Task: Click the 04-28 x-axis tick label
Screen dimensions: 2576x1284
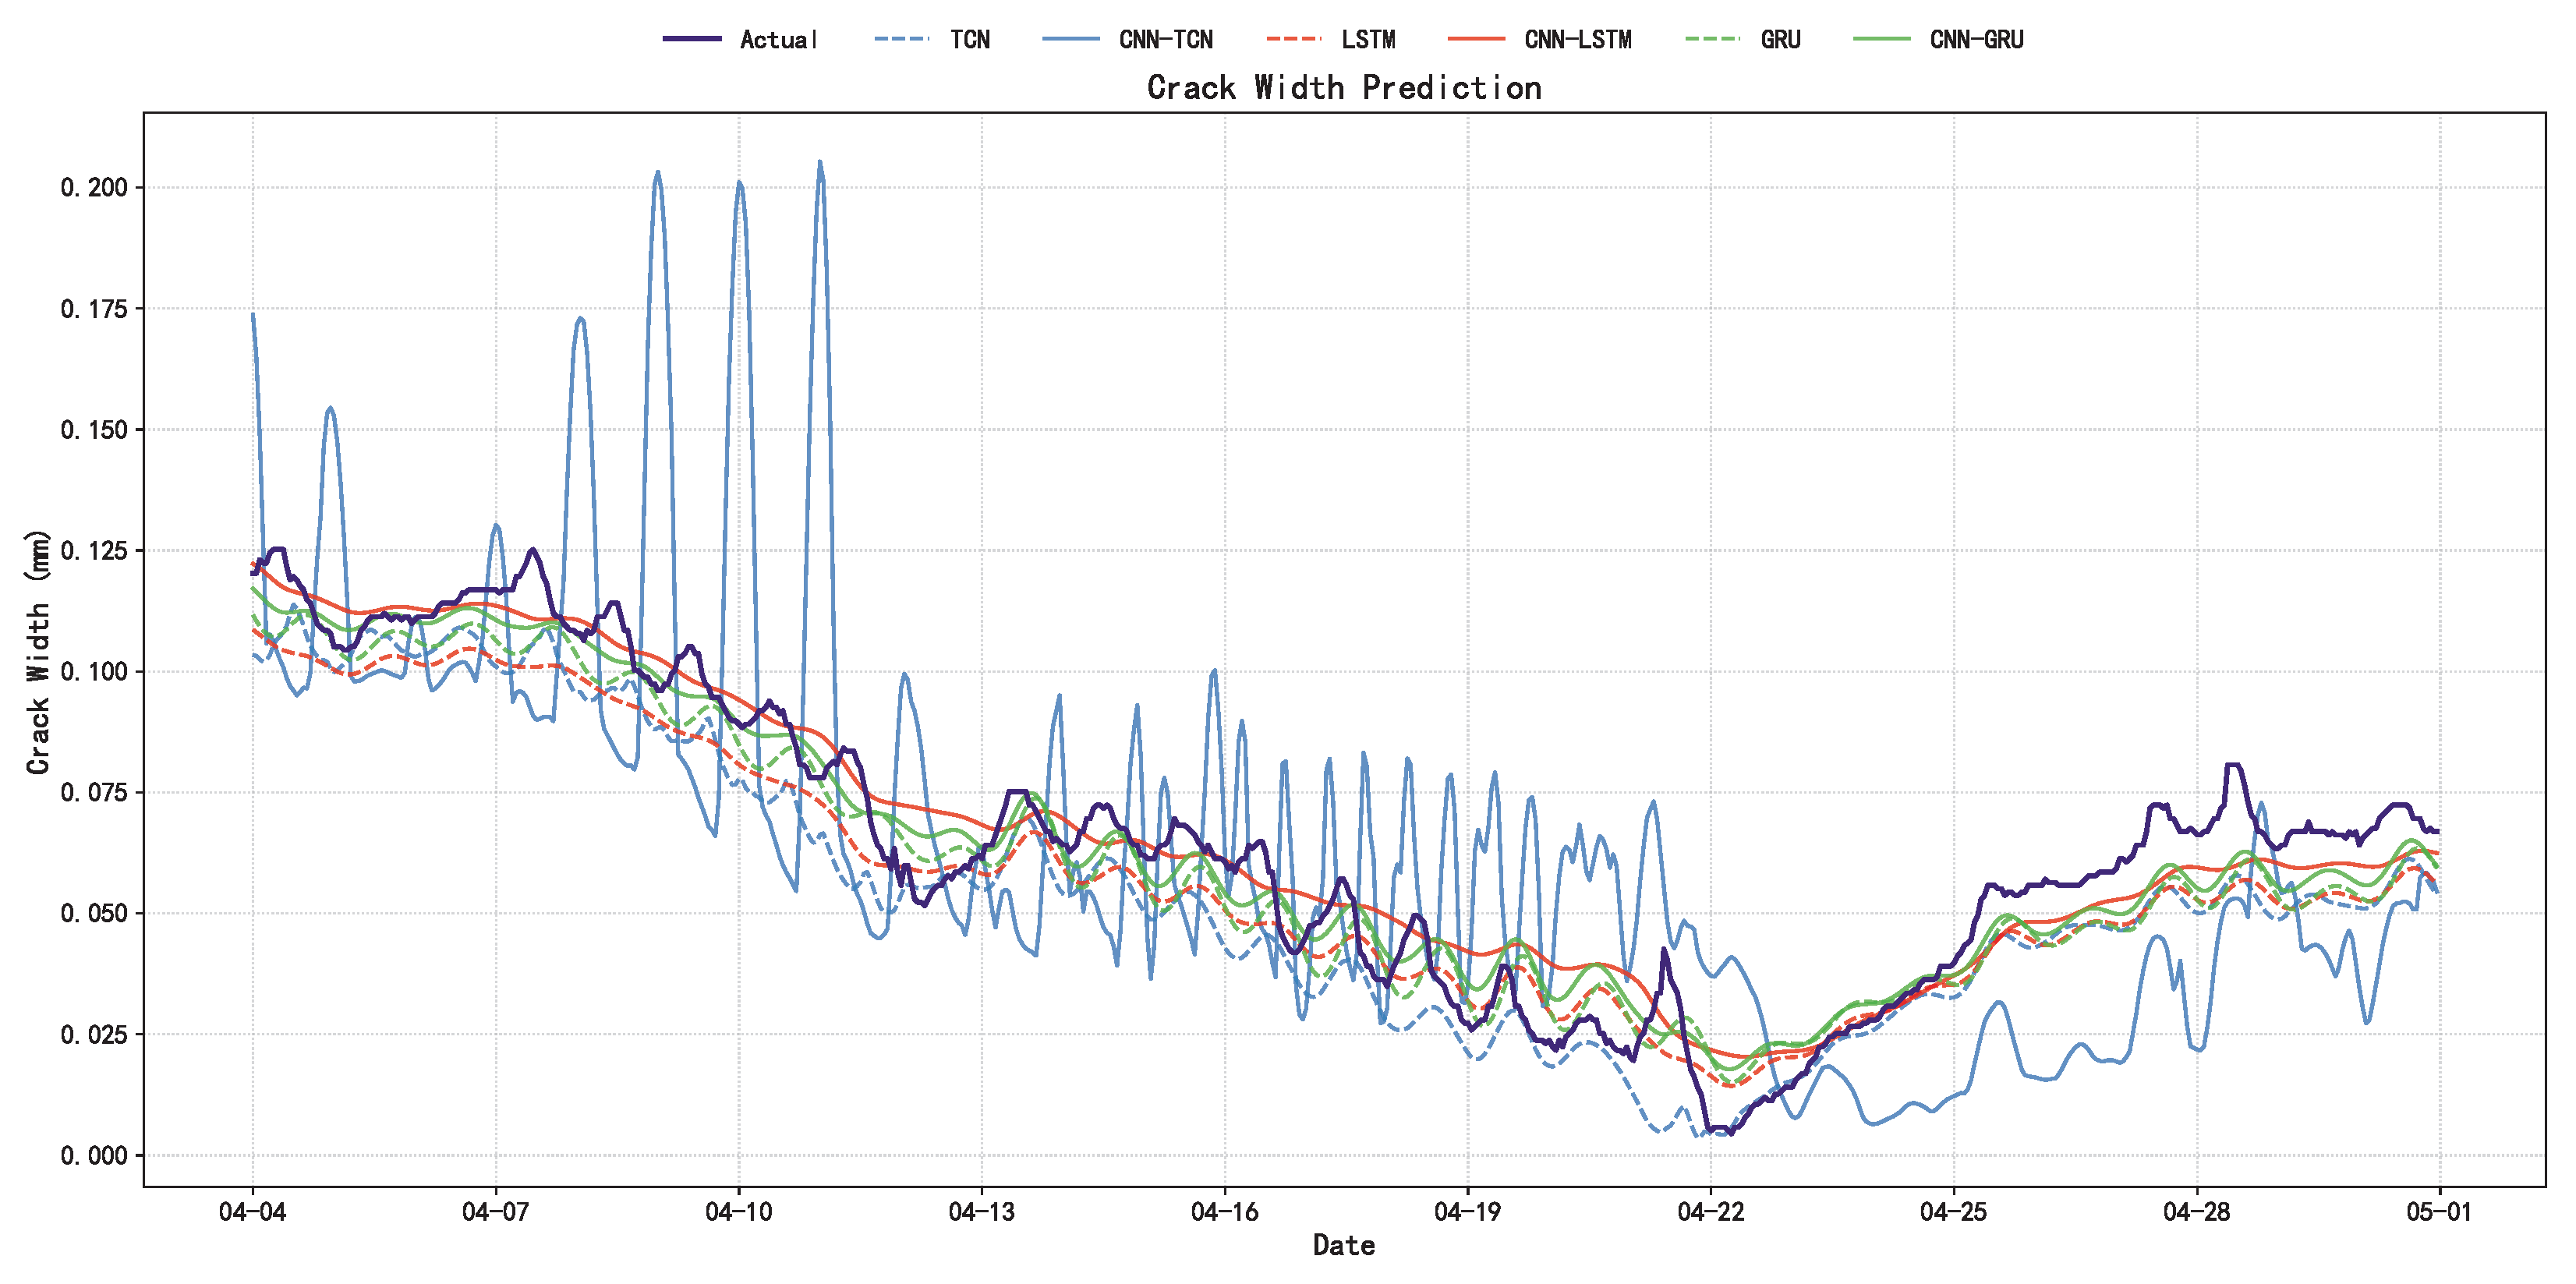Action: click(2196, 1212)
